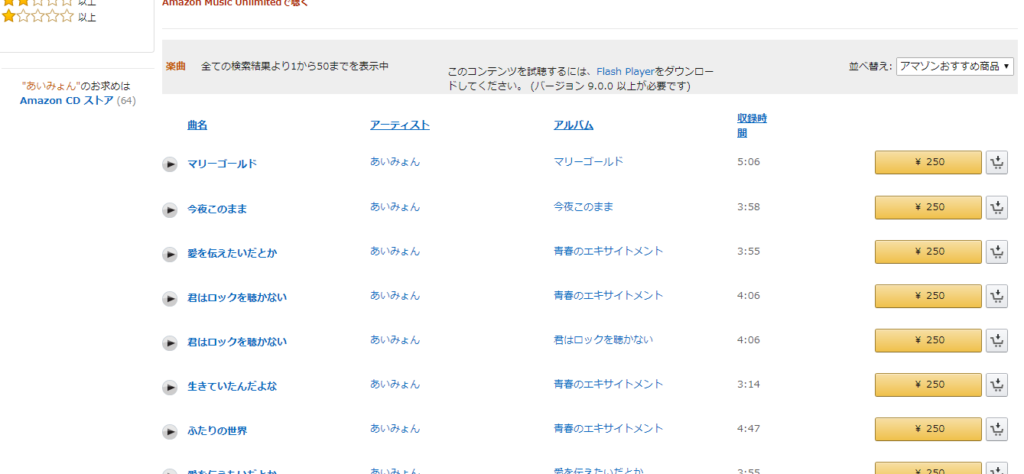This screenshot has height=474, width=1024.
Task: Open the Flash Player download link
Action: pos(625,72)
